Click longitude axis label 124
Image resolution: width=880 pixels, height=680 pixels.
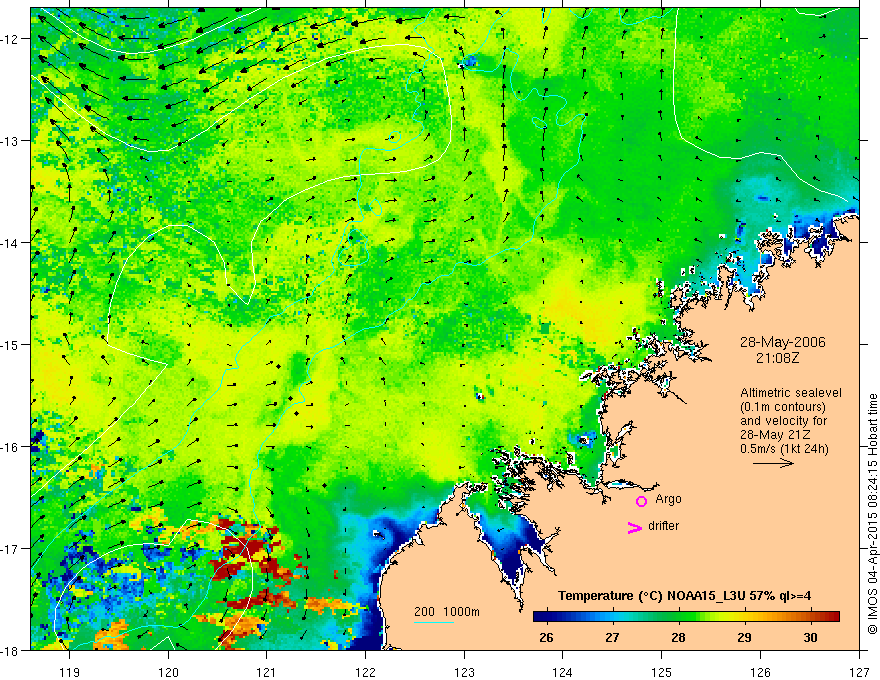point(563,672)
